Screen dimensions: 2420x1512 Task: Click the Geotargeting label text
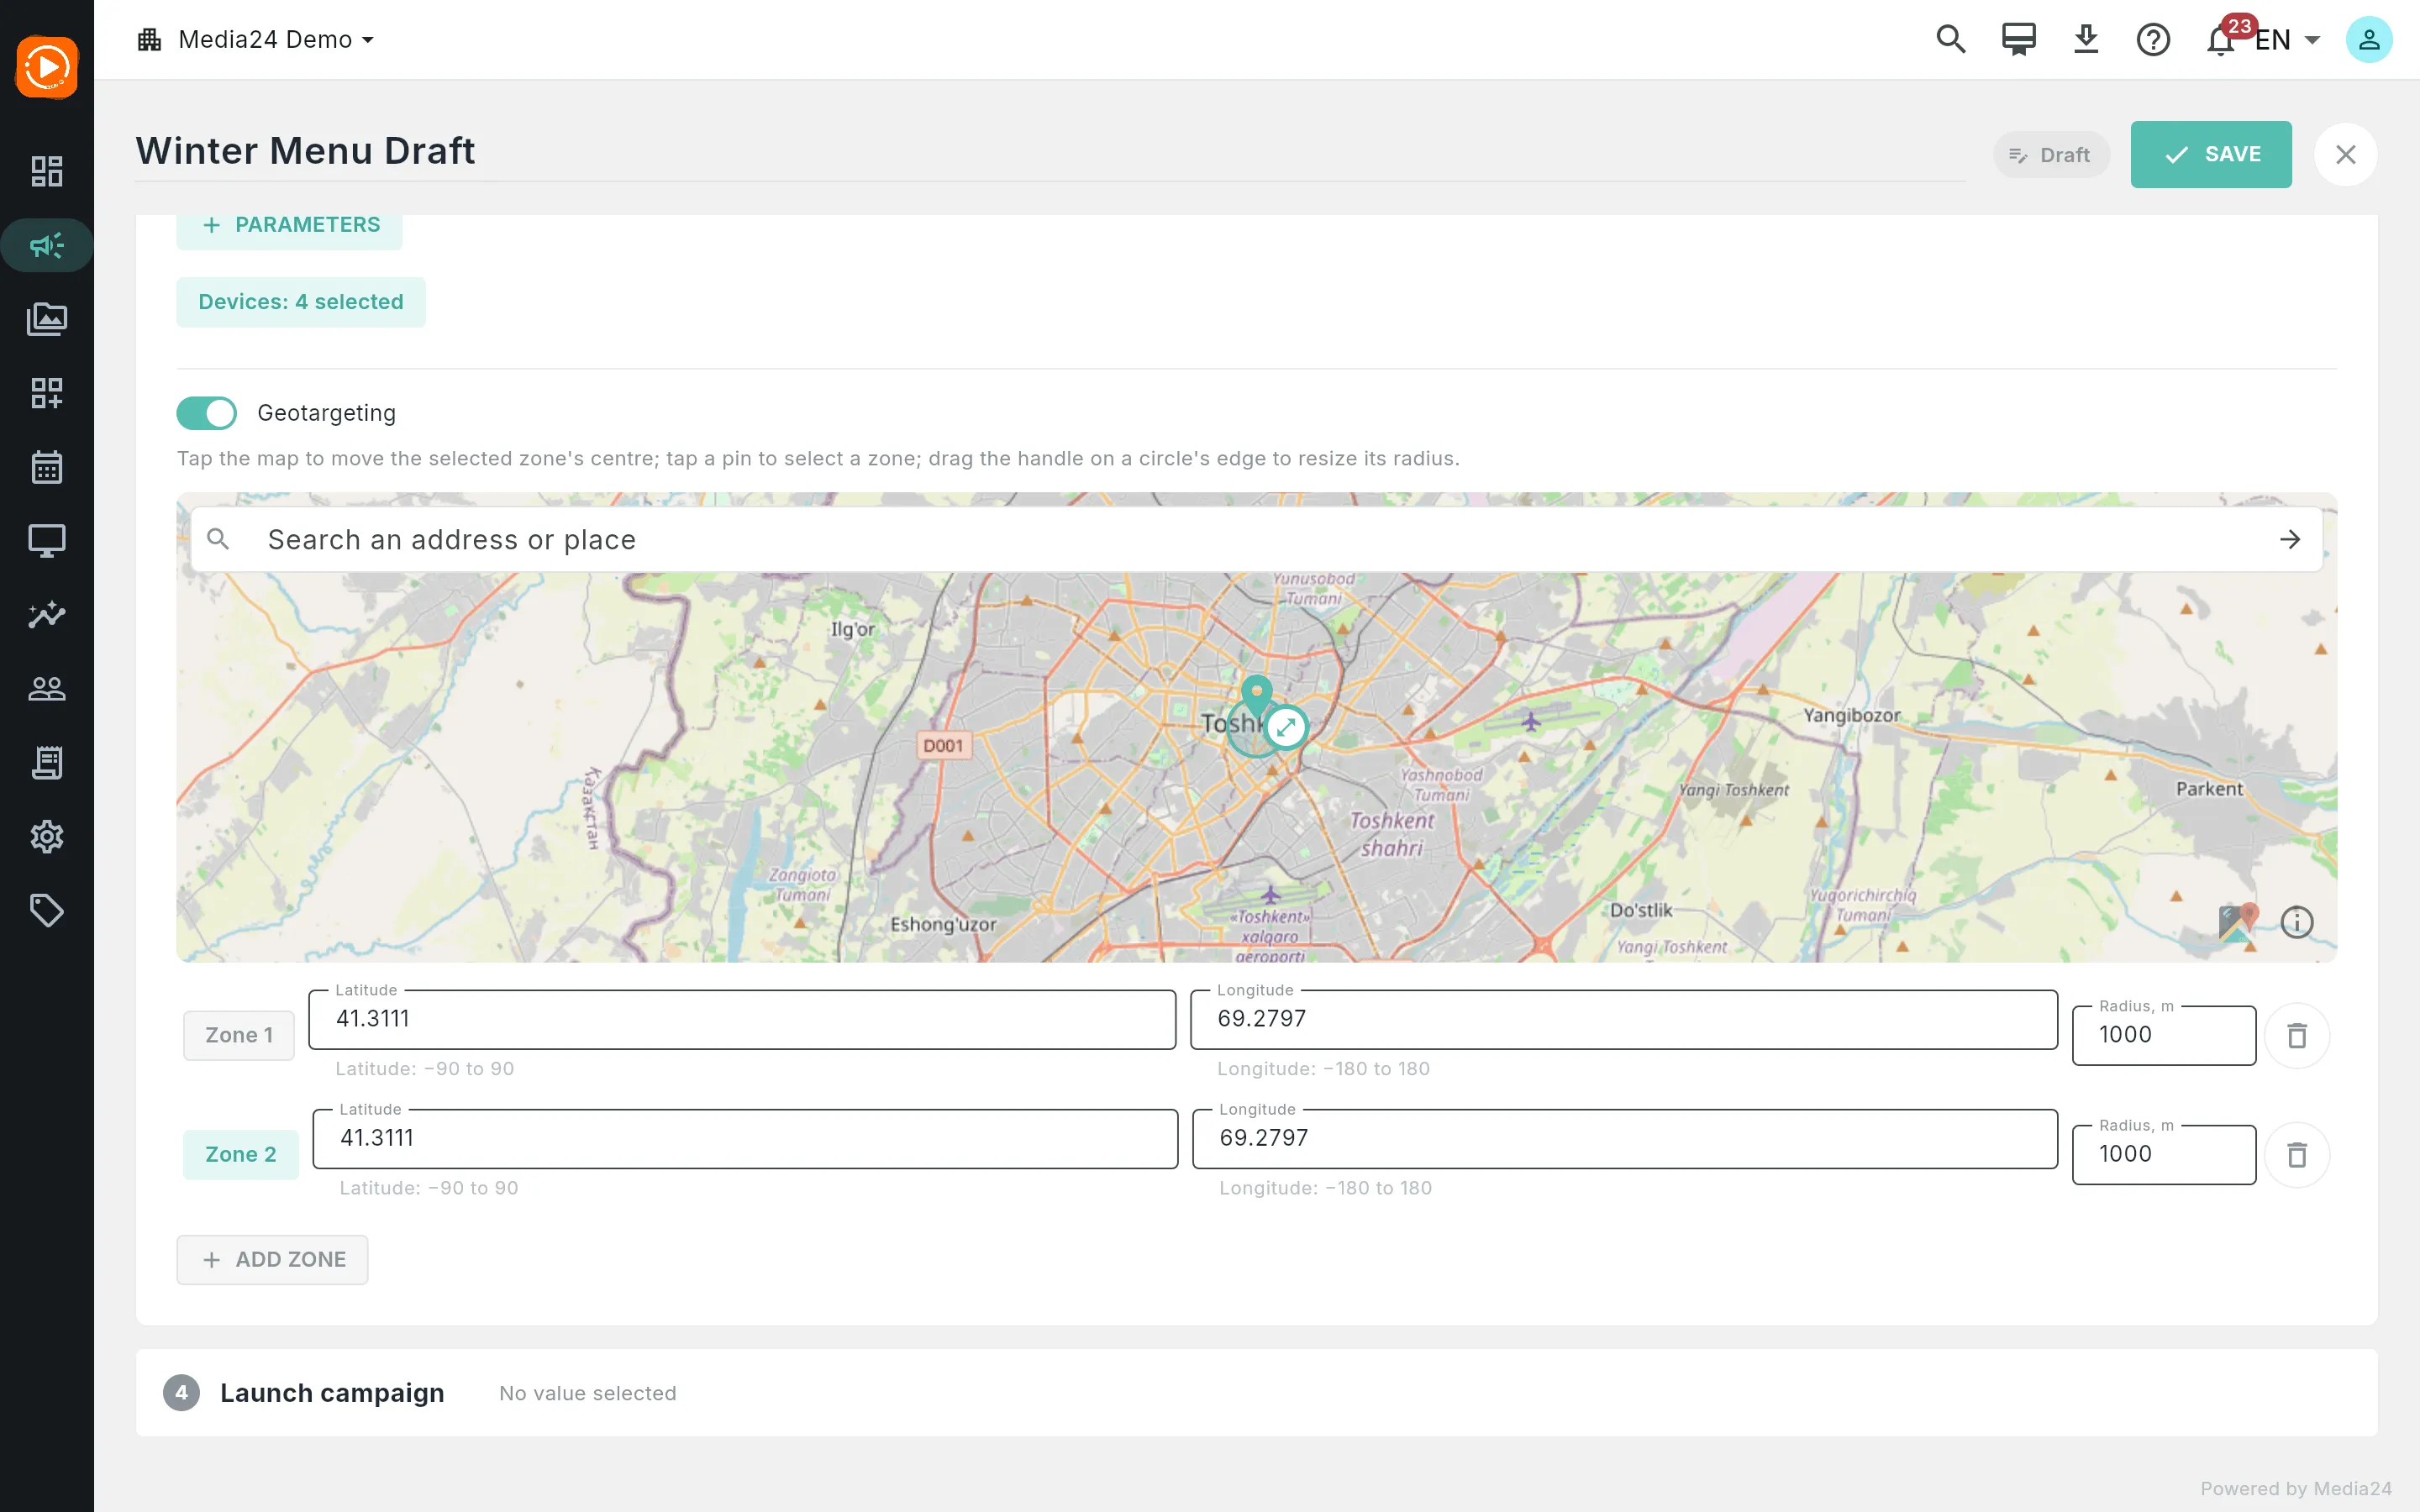(x=327, y=413)
